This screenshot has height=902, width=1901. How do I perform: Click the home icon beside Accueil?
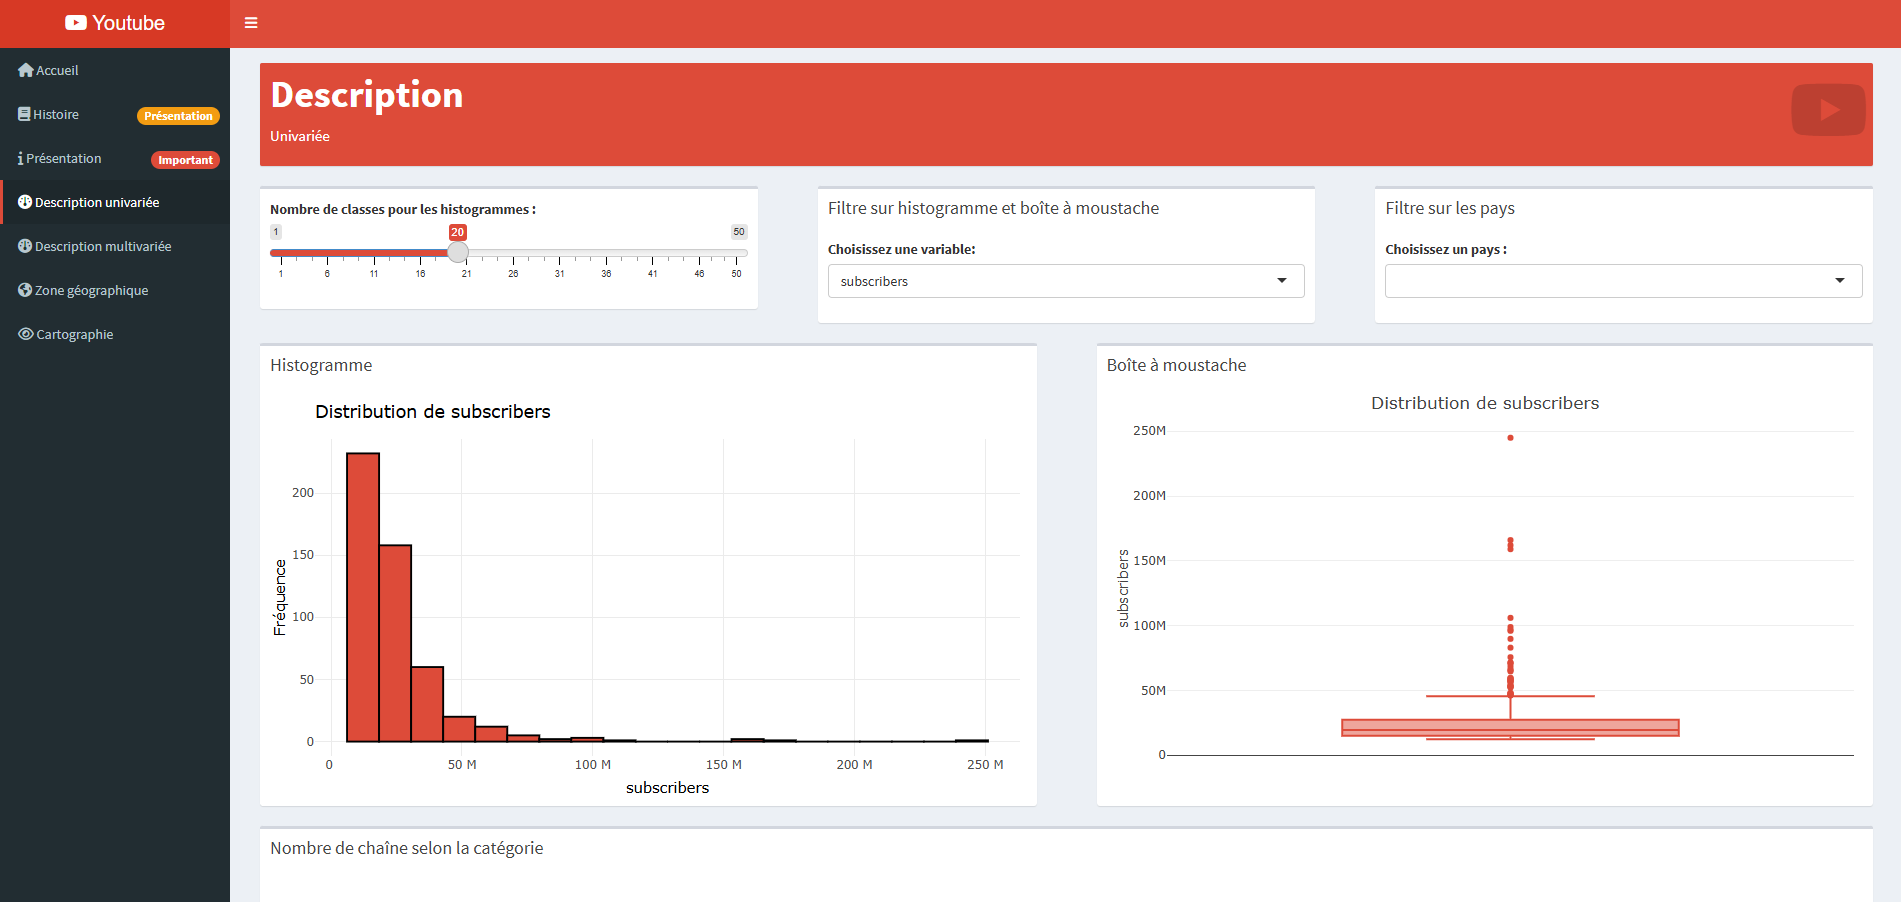click(26, 70)
